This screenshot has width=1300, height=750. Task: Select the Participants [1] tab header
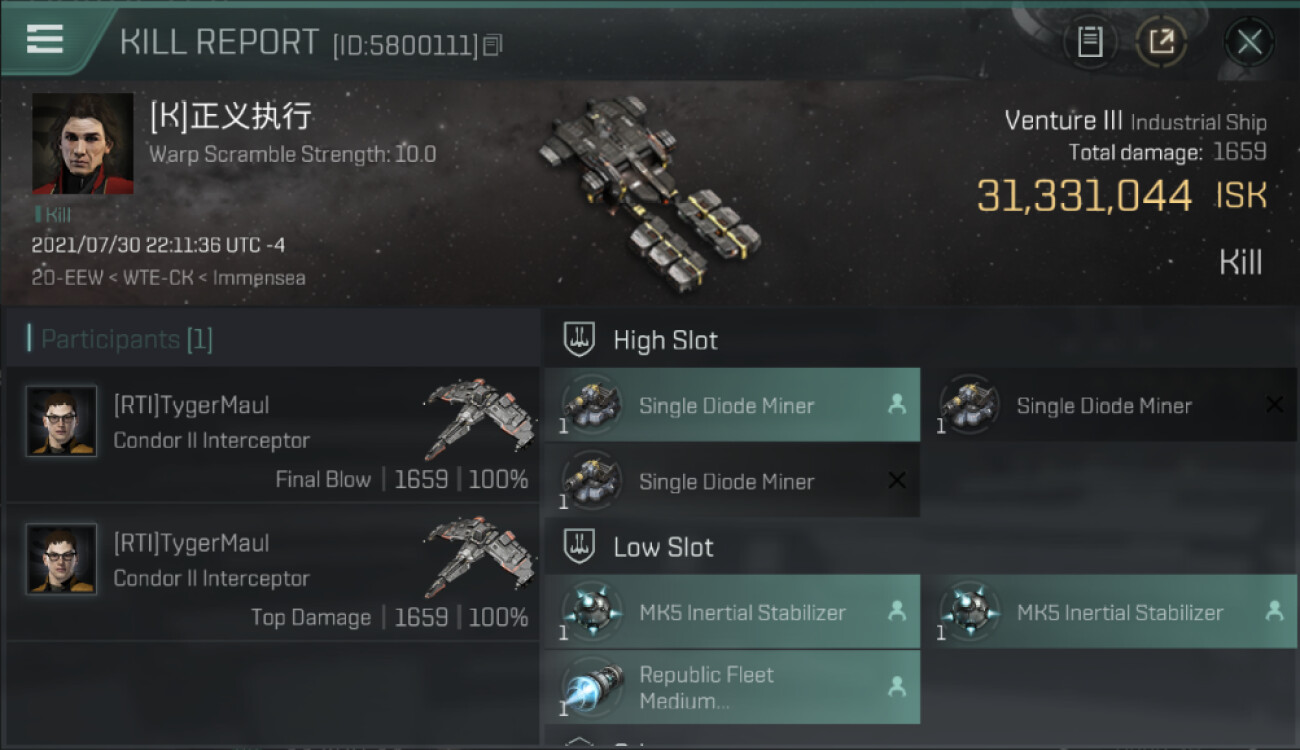pyautogui.click(x=126, y=339)
